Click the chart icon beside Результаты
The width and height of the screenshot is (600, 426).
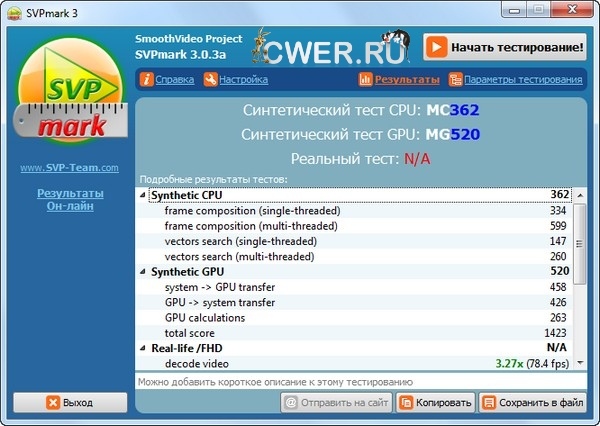[366, 79]
